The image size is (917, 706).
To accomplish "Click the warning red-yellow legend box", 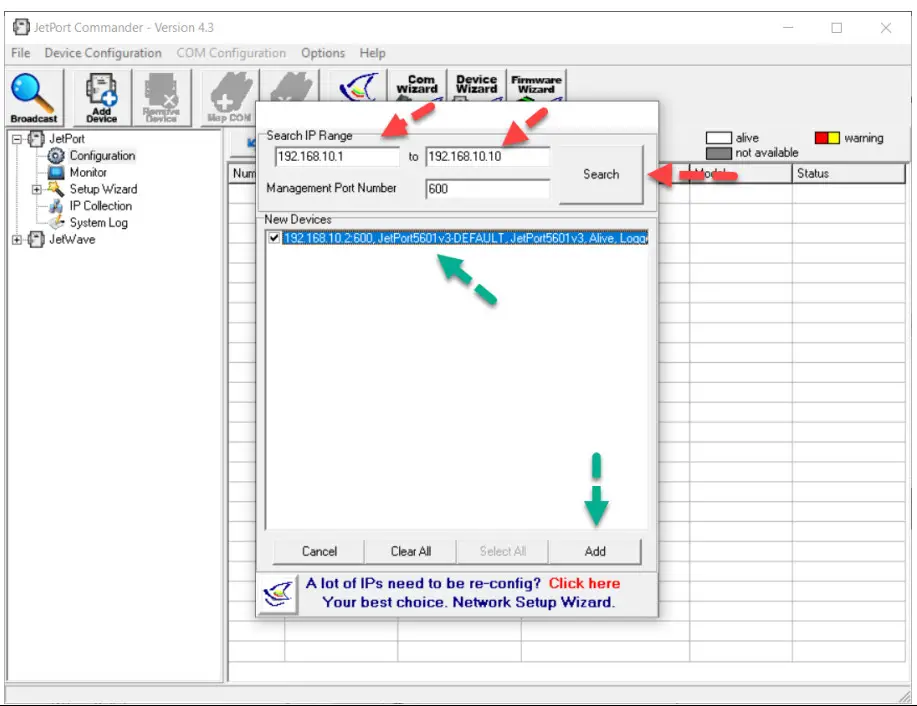I will click(827, 138).
